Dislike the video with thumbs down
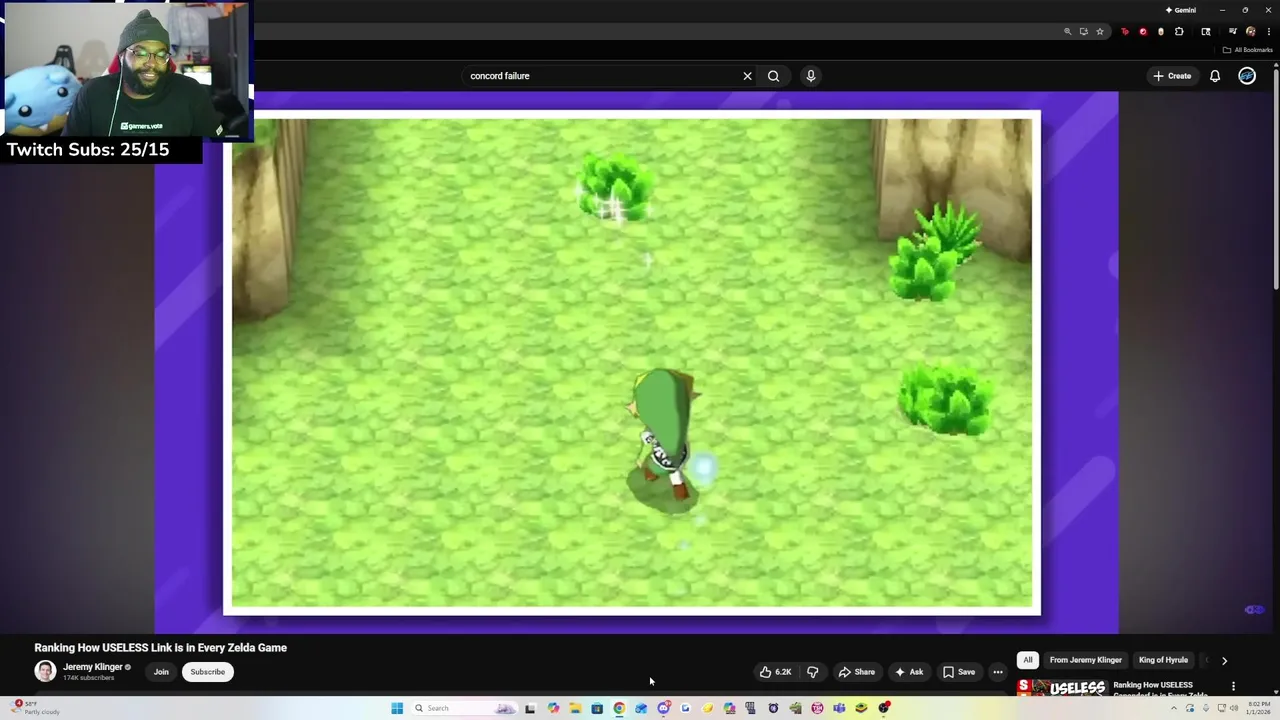1280x720 pixels. pyautogui.click(x=812, y=672)
